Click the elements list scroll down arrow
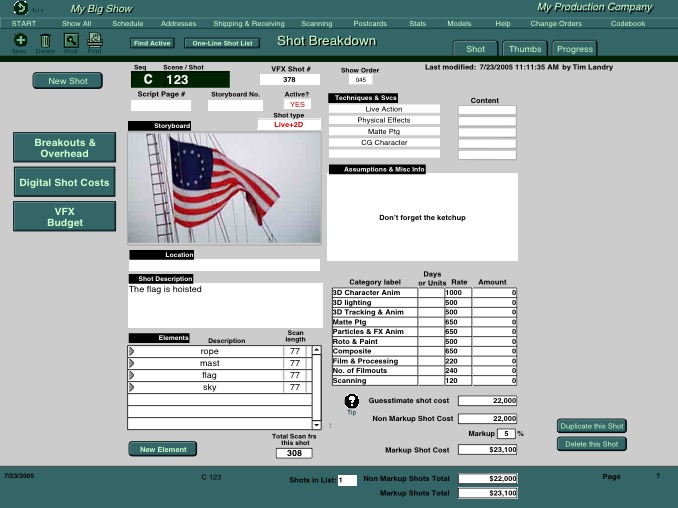 click(317, 424)
